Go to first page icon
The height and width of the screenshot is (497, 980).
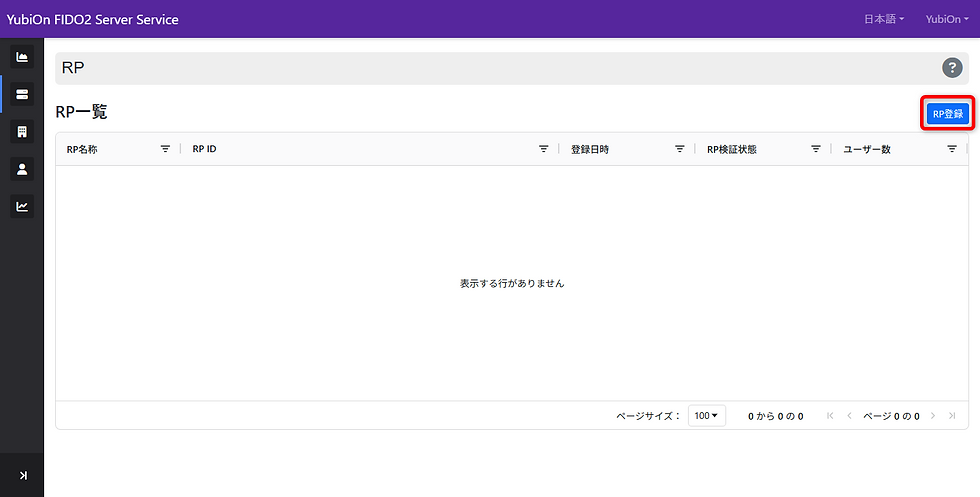tap(830, 416)
